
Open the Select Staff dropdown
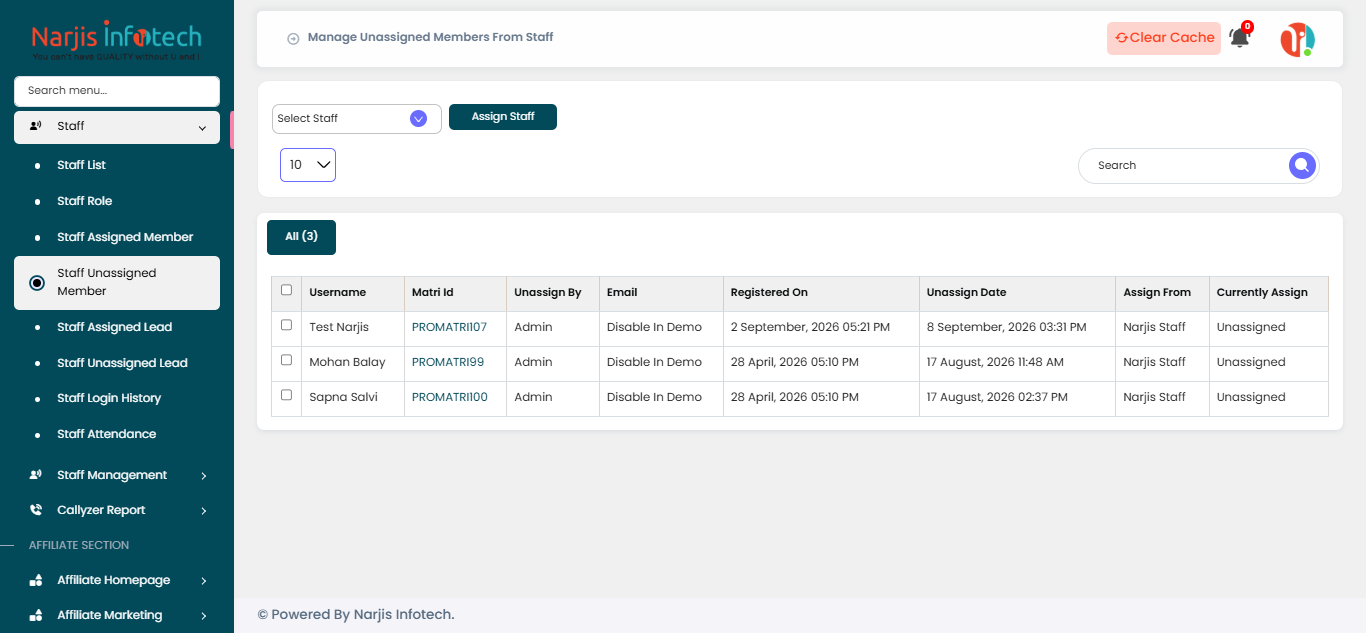click(x=356, y=118)
